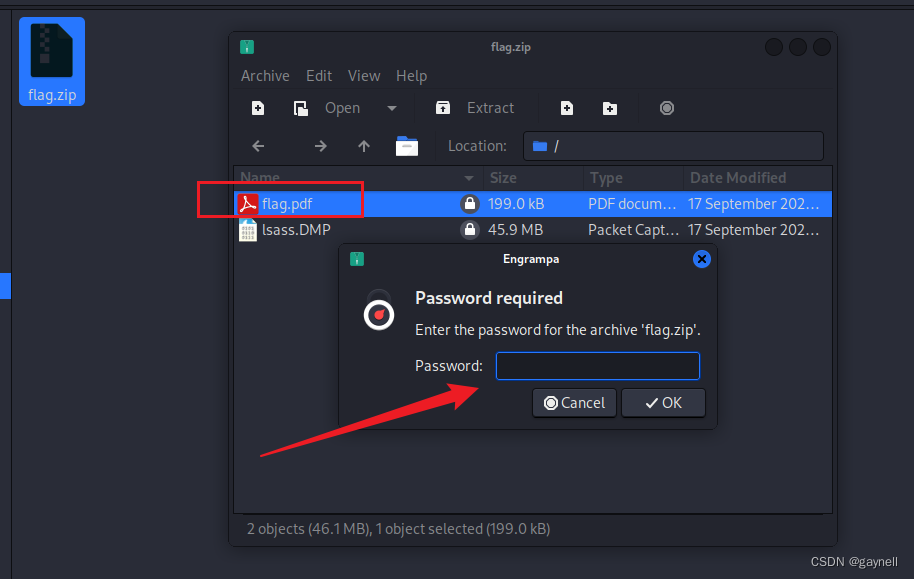Screen dimensions: 914x579
Task: Go back using the navigation arrow
Action: click(258, 146)
